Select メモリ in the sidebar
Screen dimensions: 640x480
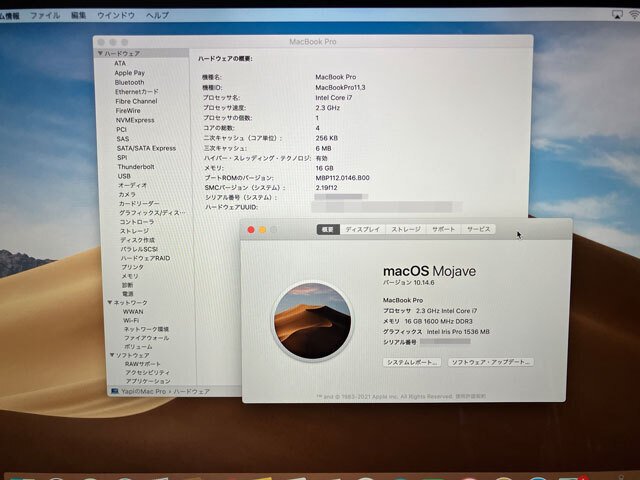tap(130, 276)
